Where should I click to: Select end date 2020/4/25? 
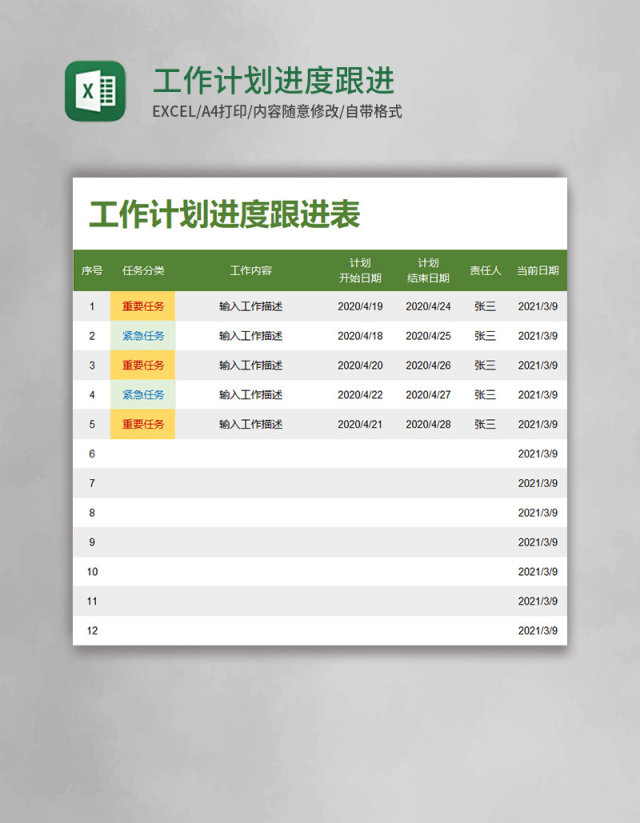(428, 335)
